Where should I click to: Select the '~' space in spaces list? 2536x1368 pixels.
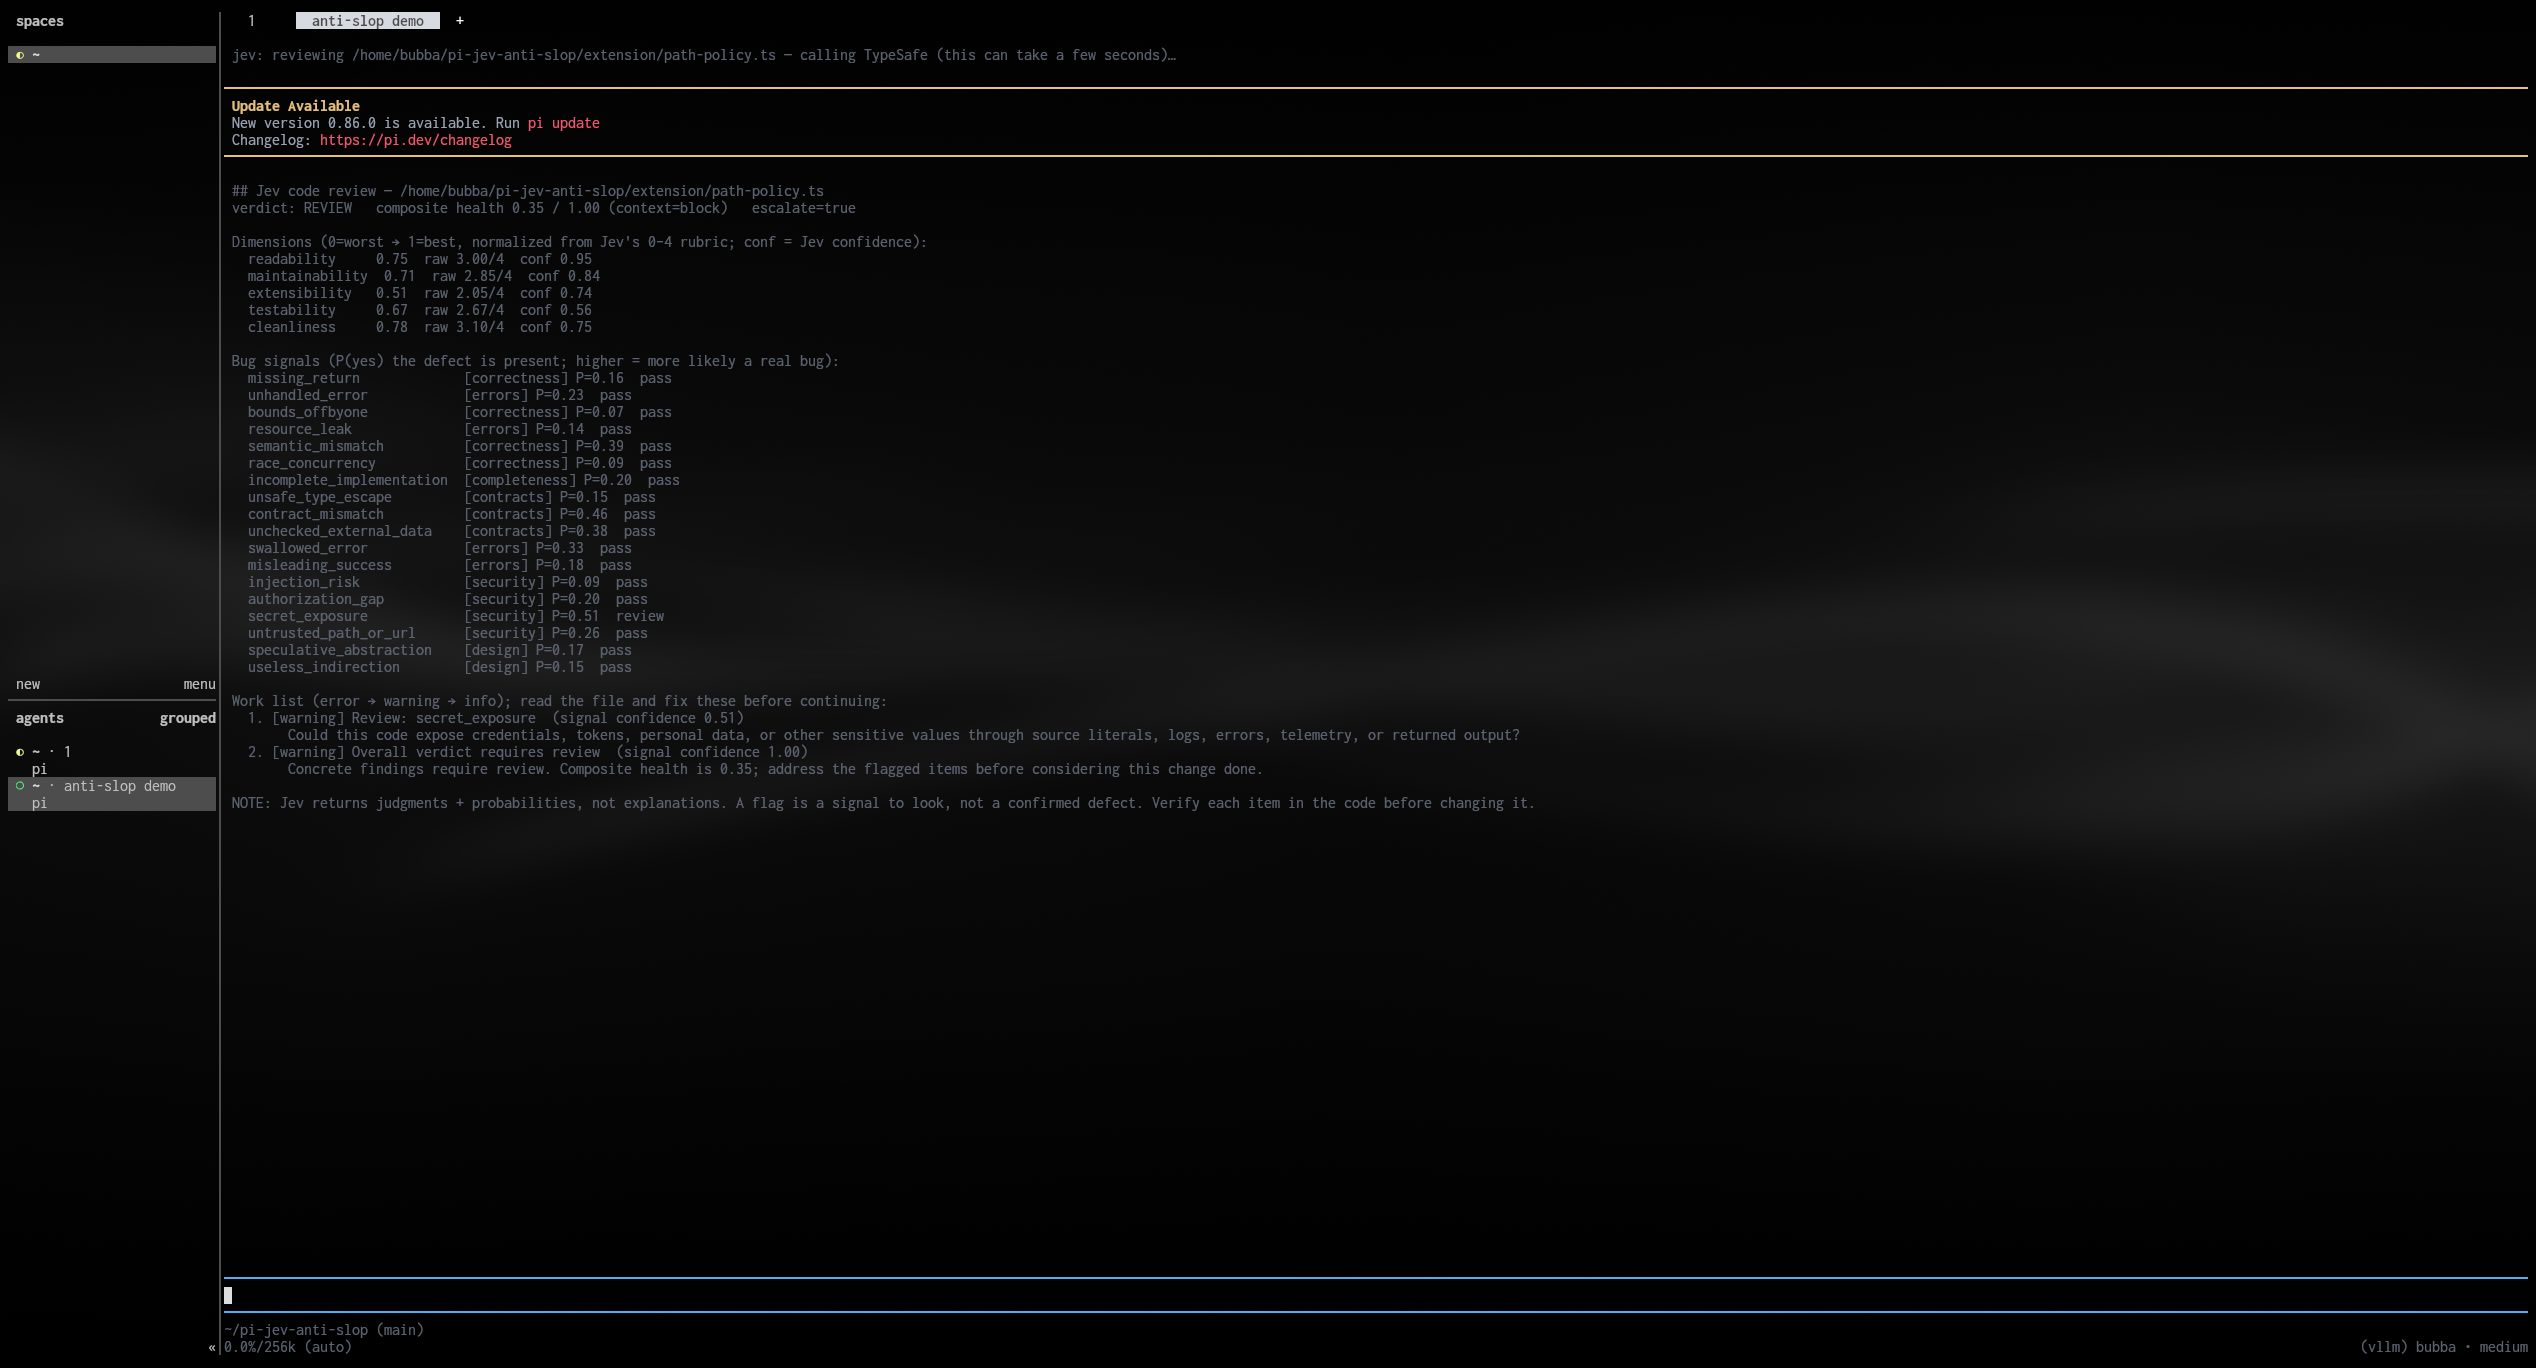[x=112, y=55]
